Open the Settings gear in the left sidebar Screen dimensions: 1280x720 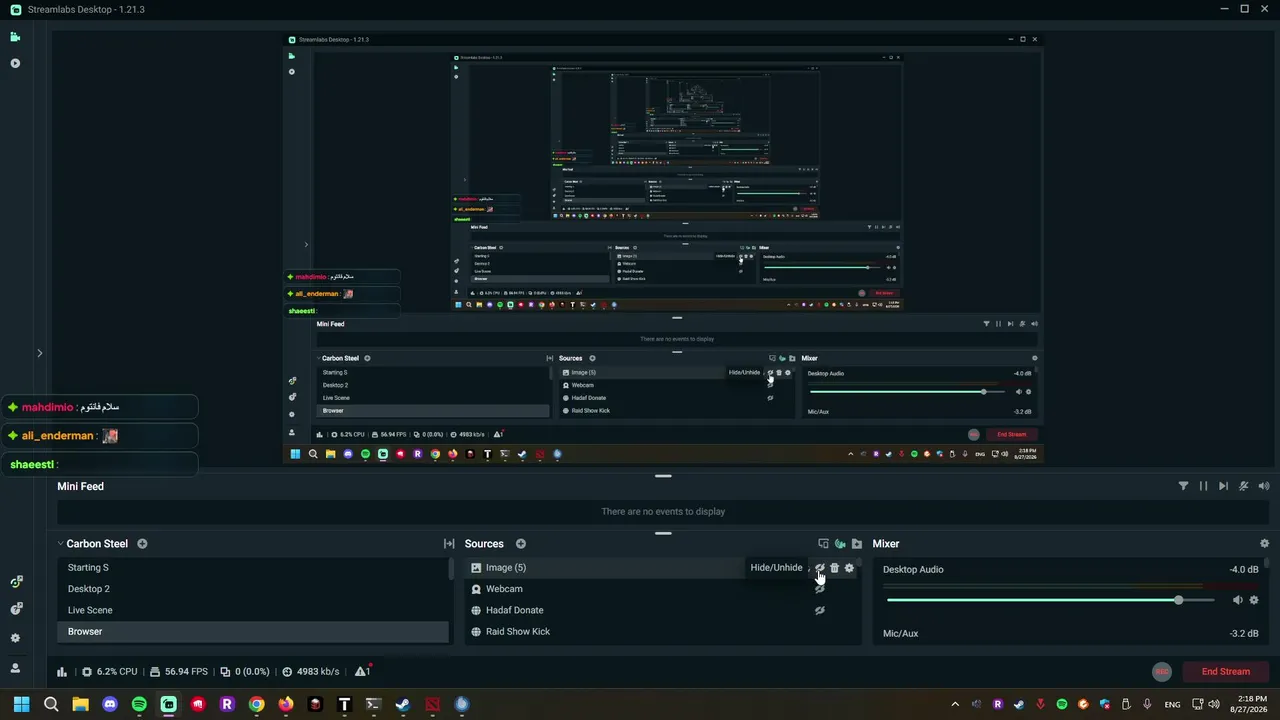[x=15, y=638]
